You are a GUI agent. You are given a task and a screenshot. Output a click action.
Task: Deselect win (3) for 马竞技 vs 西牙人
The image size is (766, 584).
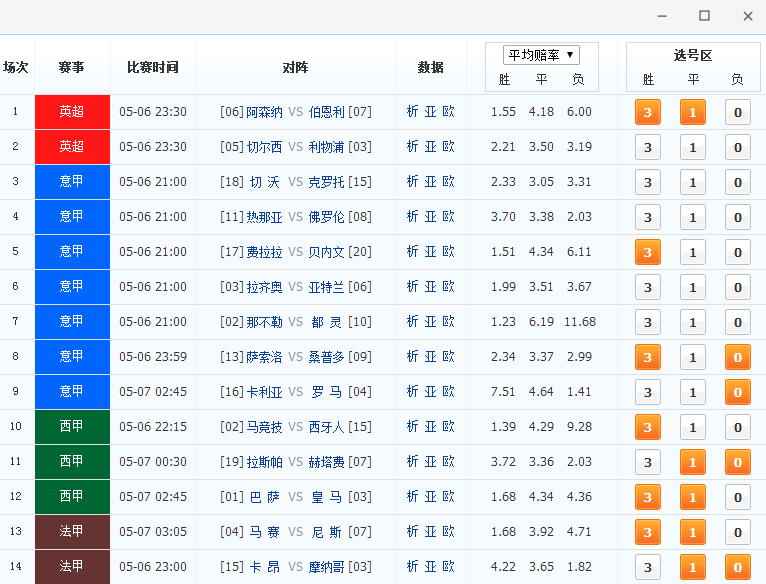[648, 427]
